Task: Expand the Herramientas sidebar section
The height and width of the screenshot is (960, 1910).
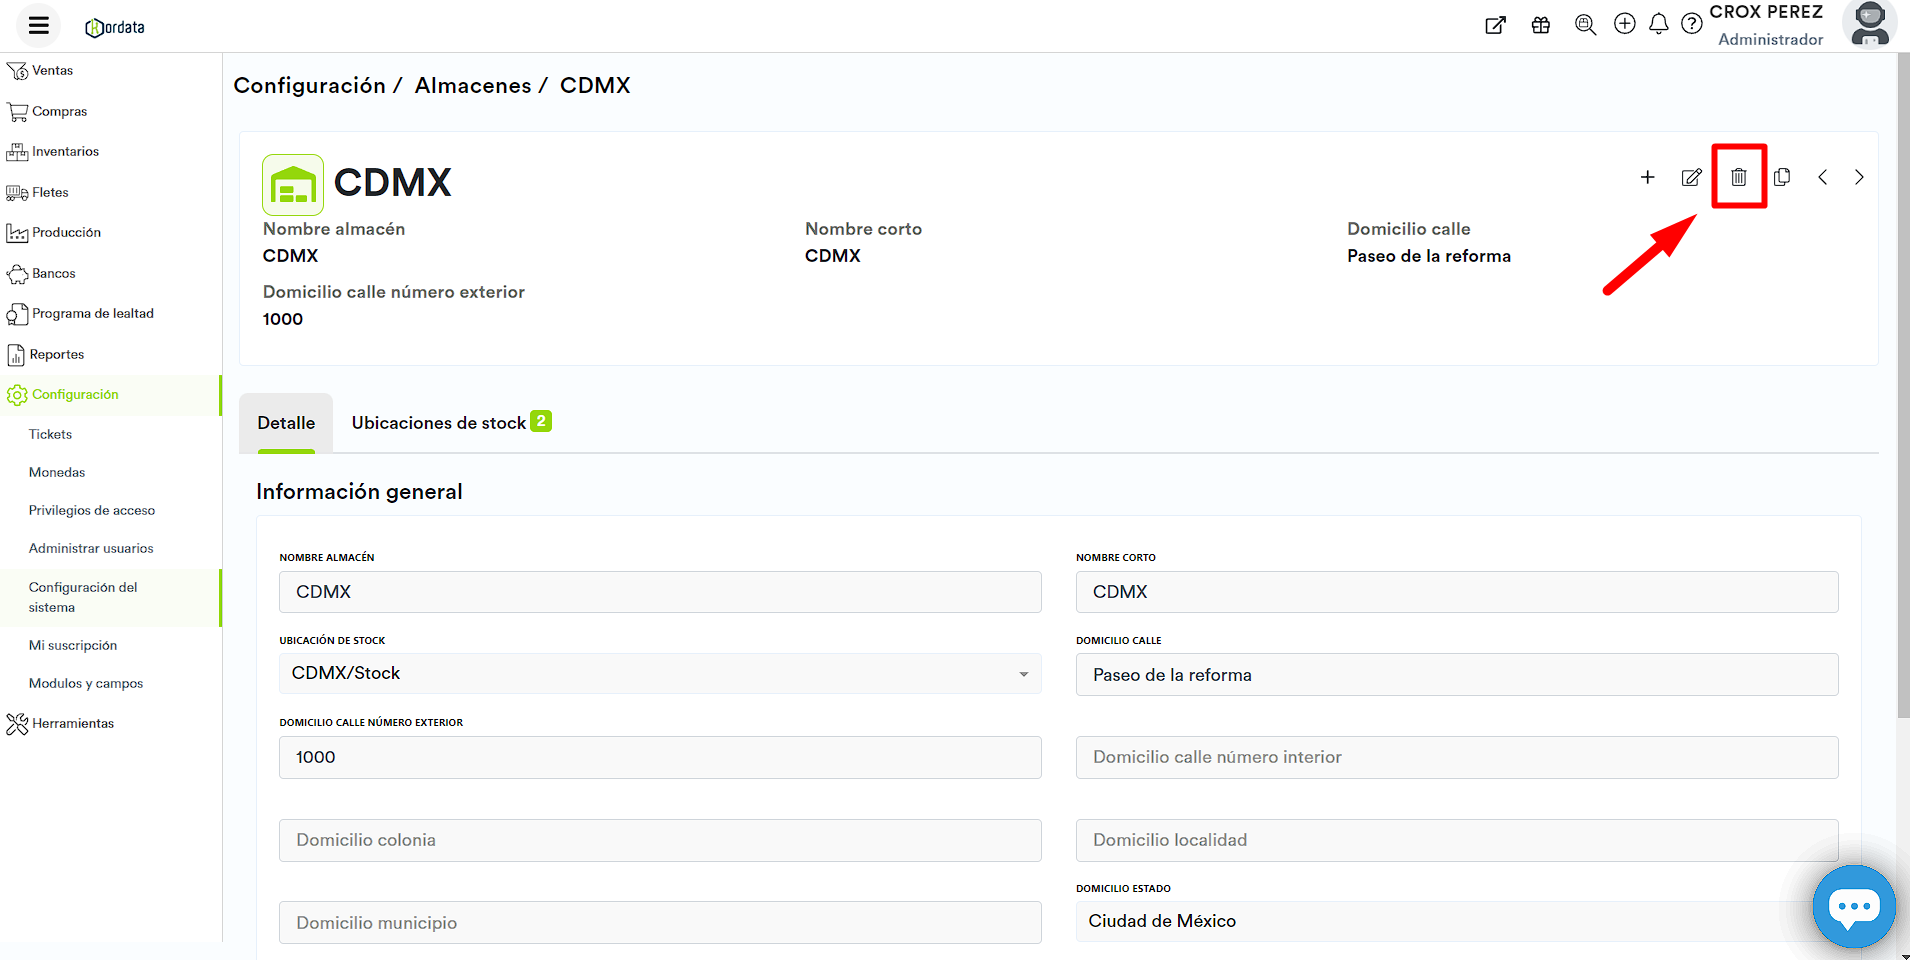Action: 72,724
